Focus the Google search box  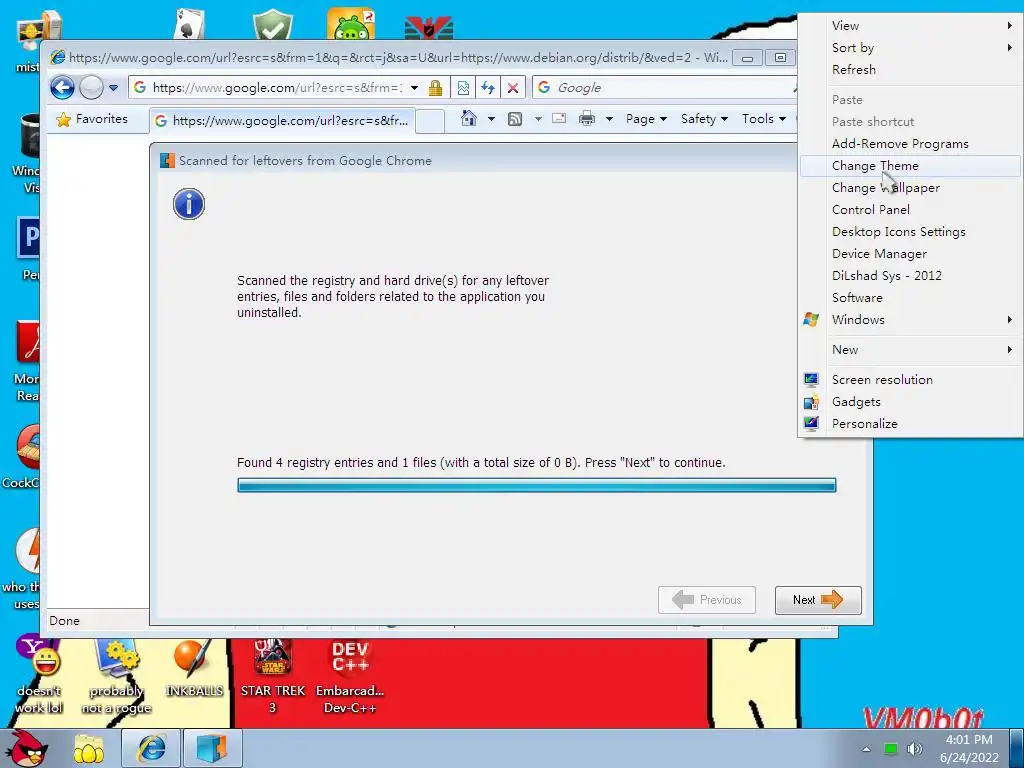(x=664, y=88)
